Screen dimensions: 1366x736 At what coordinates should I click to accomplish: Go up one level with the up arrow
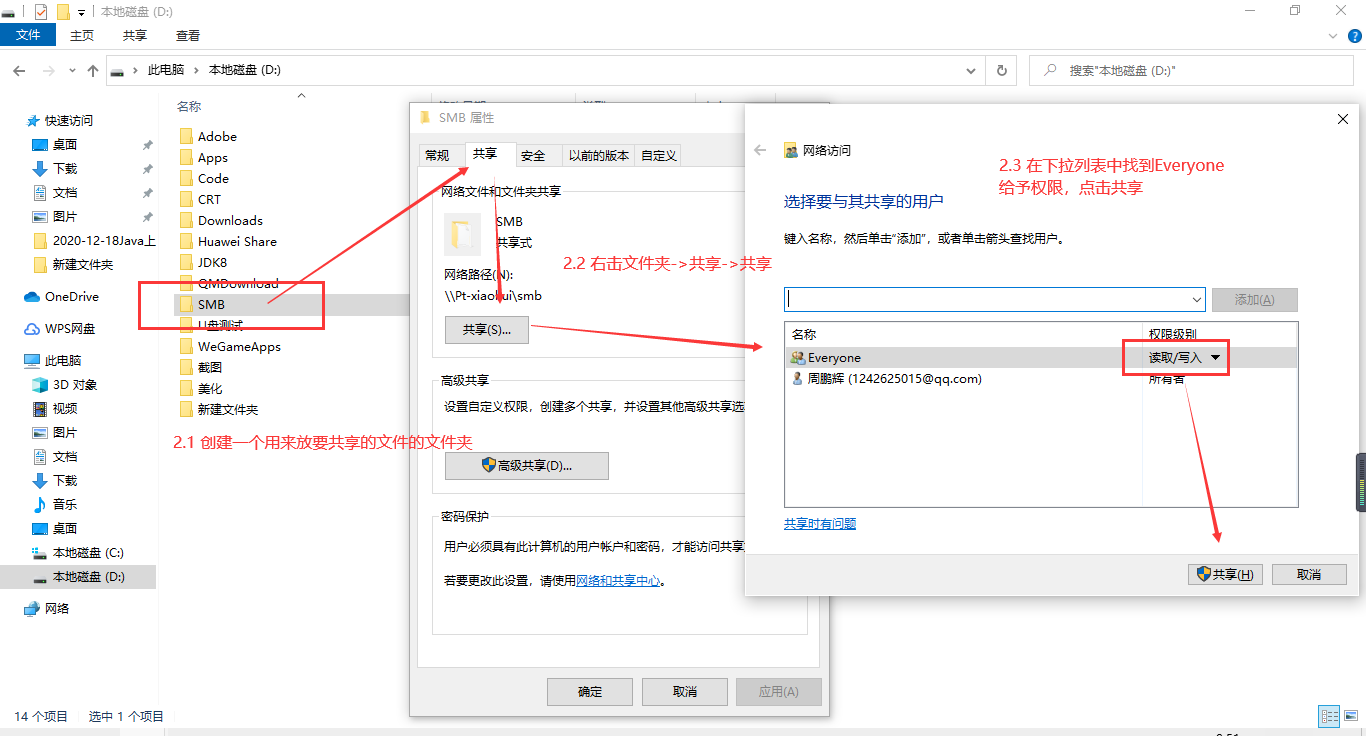point(93,71)
